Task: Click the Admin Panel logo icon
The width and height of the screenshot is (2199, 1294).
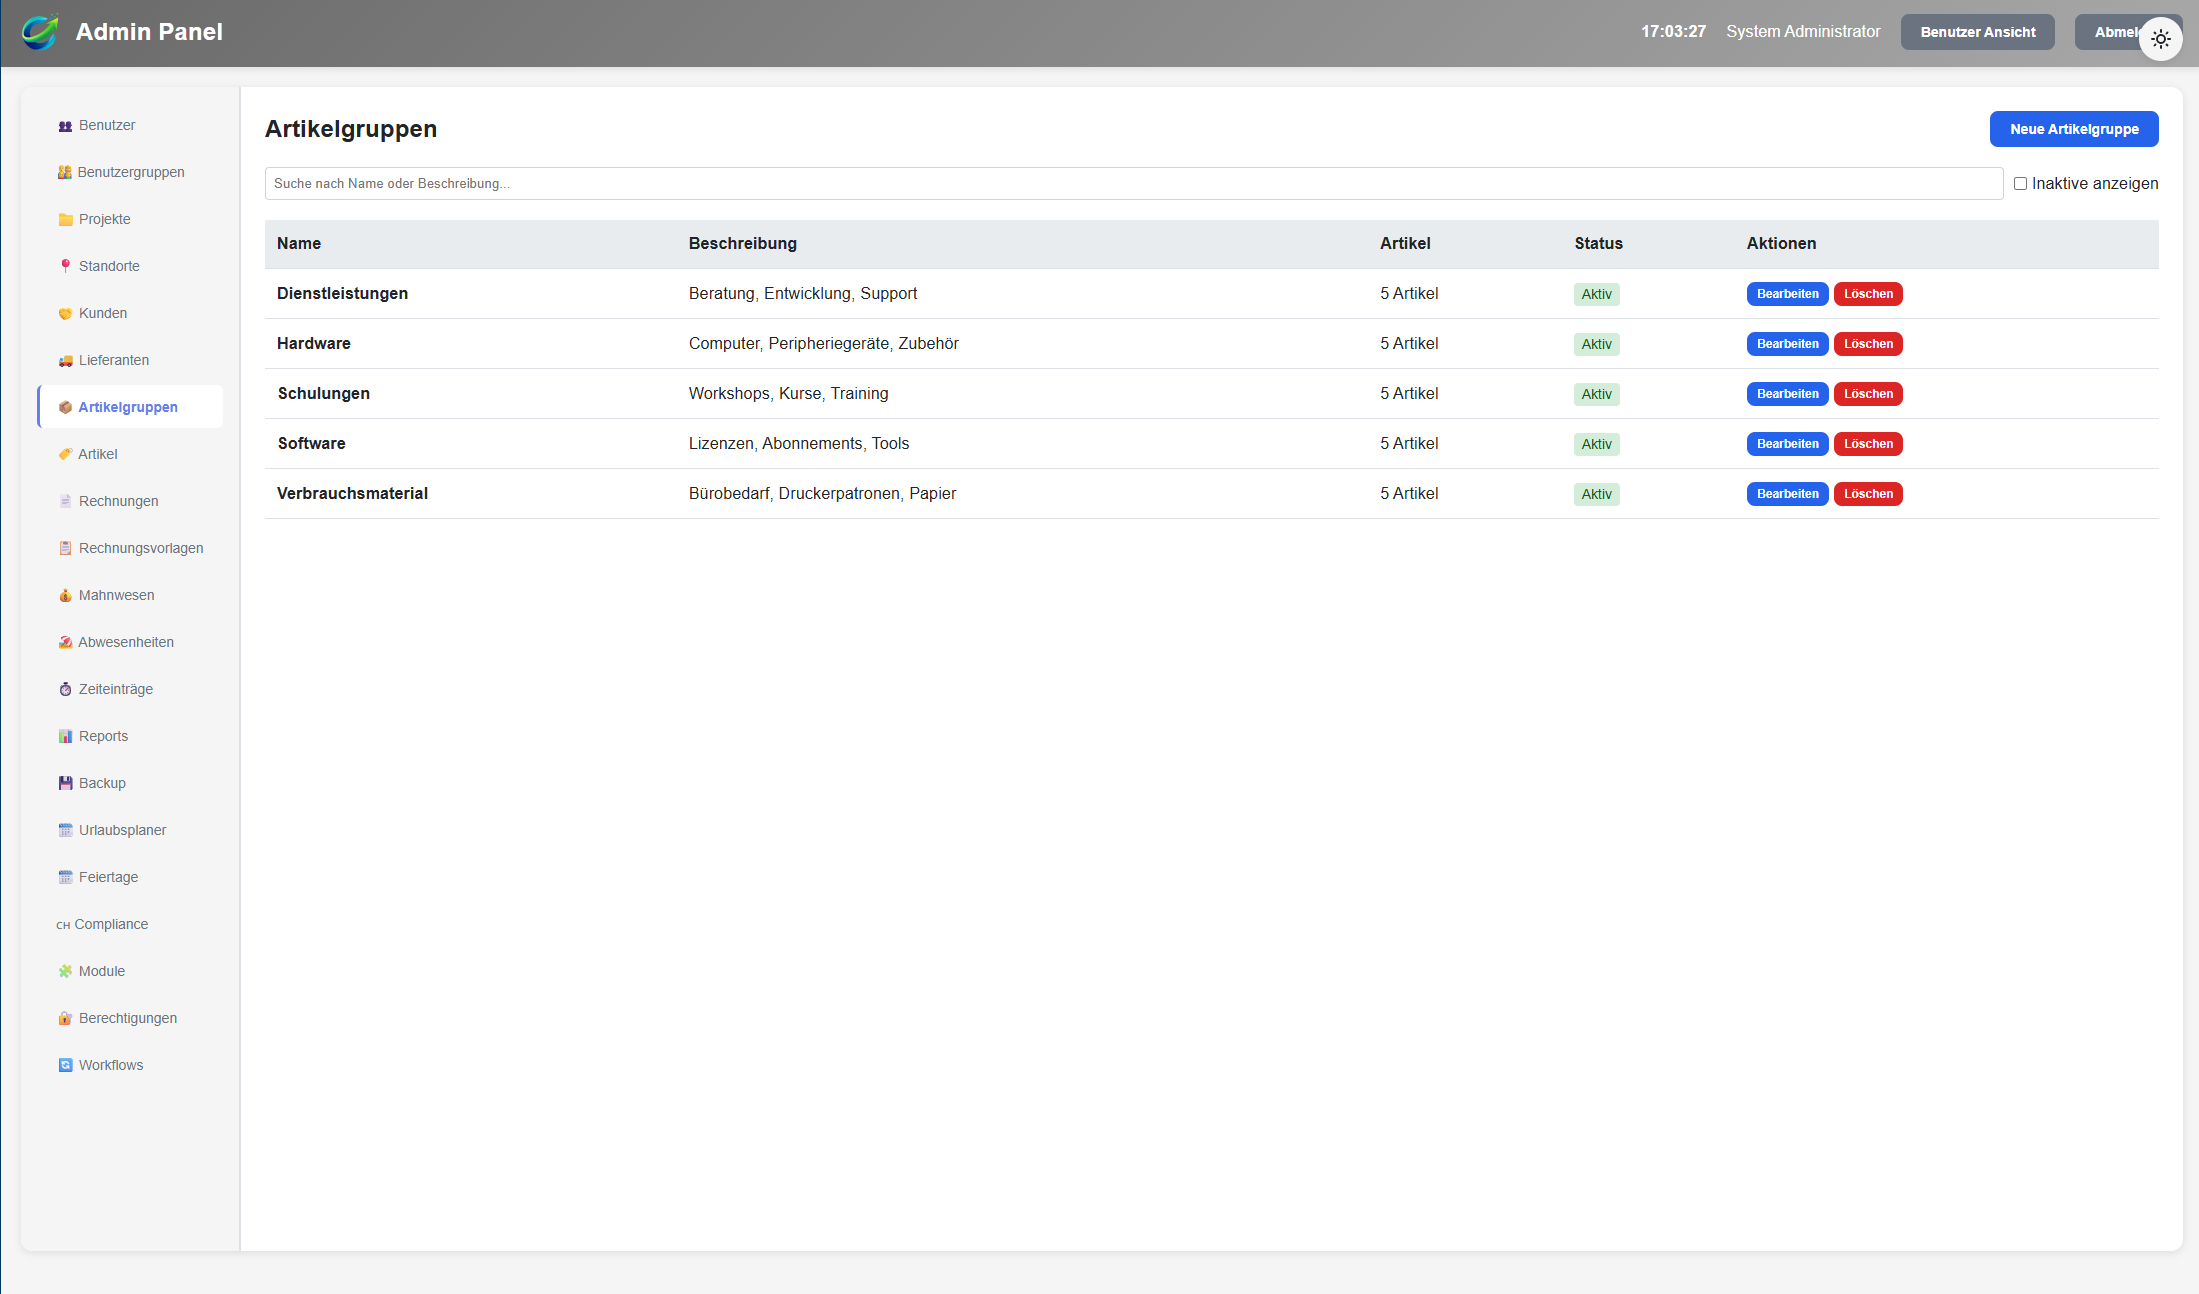Action: pyautogui.click(x=40, y=32)
